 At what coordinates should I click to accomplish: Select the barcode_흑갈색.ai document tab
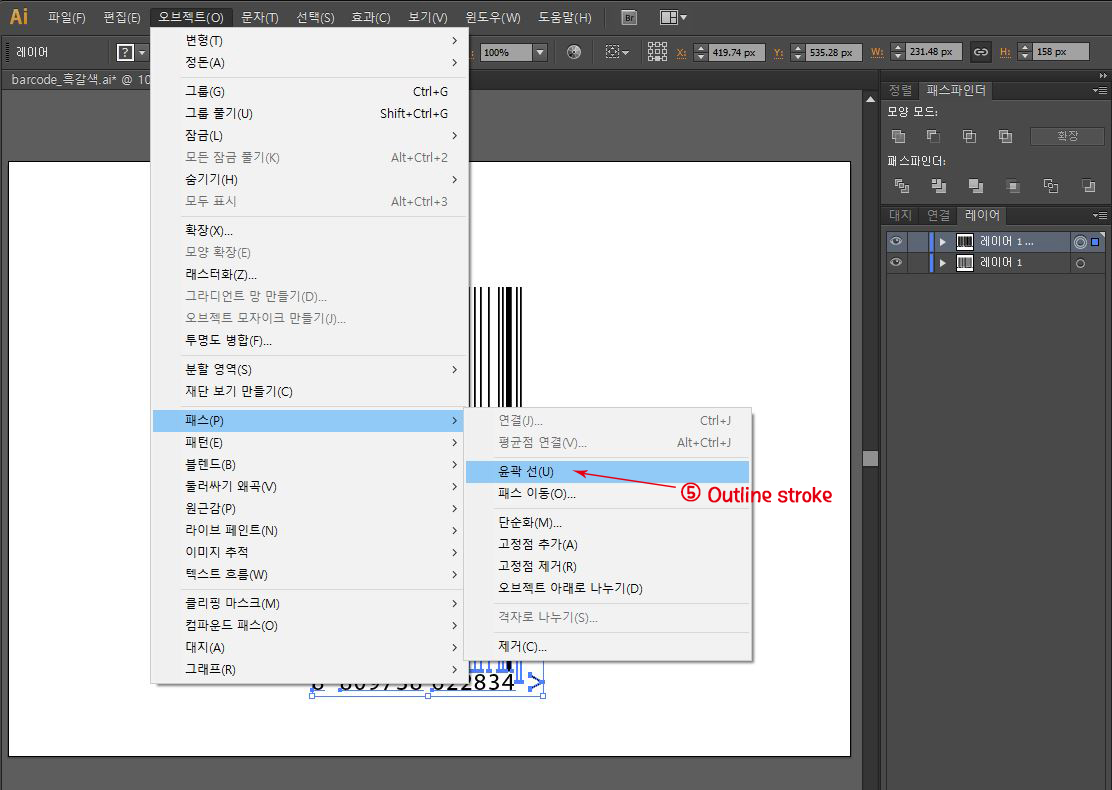click(x=79, y=79)
